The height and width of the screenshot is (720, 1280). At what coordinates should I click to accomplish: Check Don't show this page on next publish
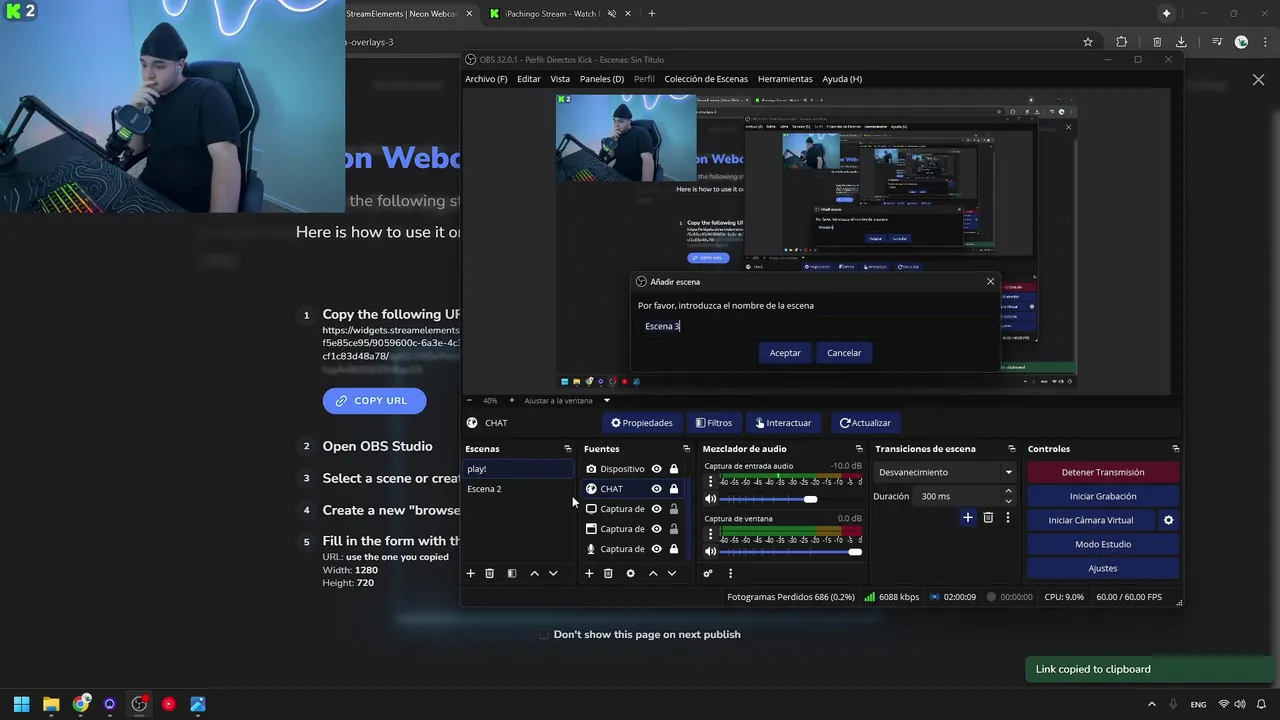[x=544, y=634]
